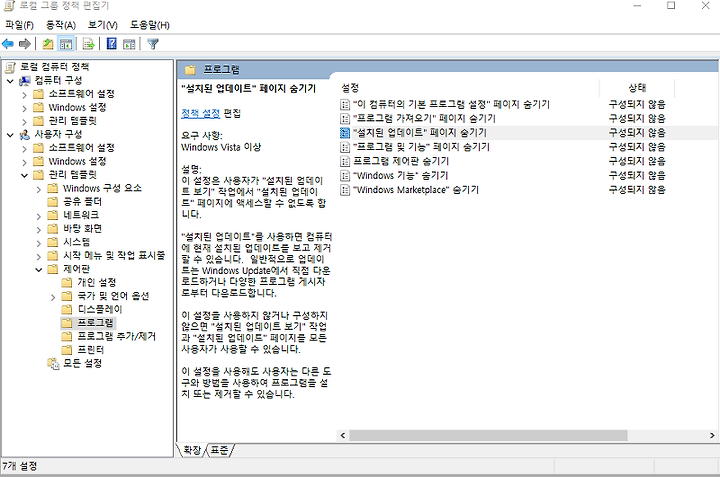
Task: Click the 개인 설정 folder icon
Action: pyautogui.click(x=67, y=282)
